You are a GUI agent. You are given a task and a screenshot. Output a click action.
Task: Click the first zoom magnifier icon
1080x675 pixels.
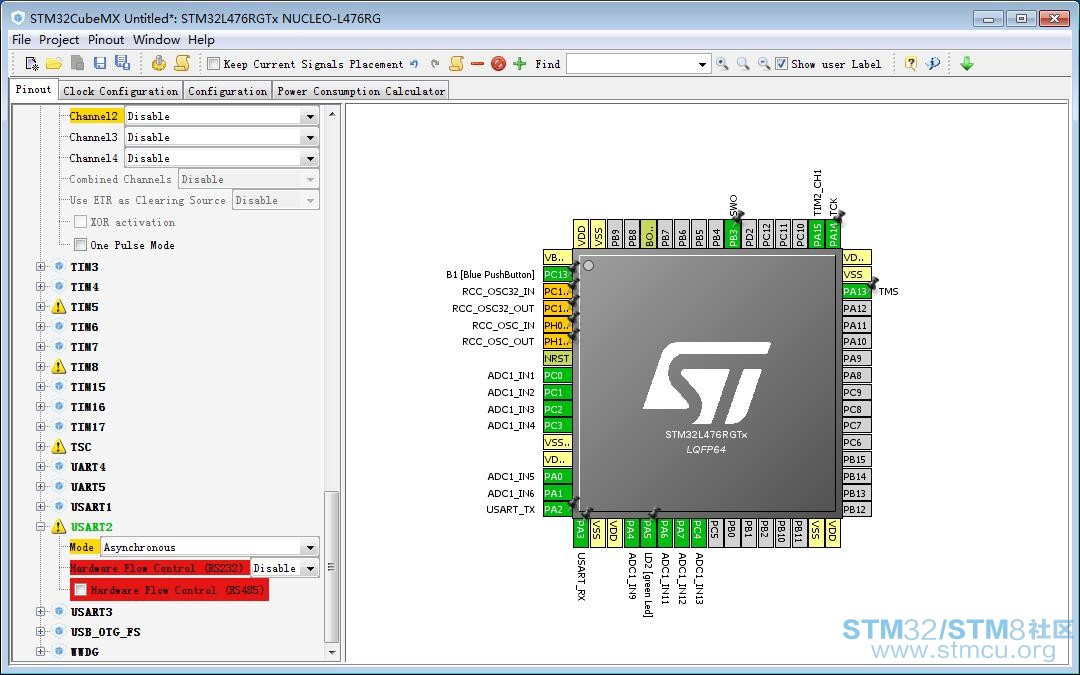(722, 64)
